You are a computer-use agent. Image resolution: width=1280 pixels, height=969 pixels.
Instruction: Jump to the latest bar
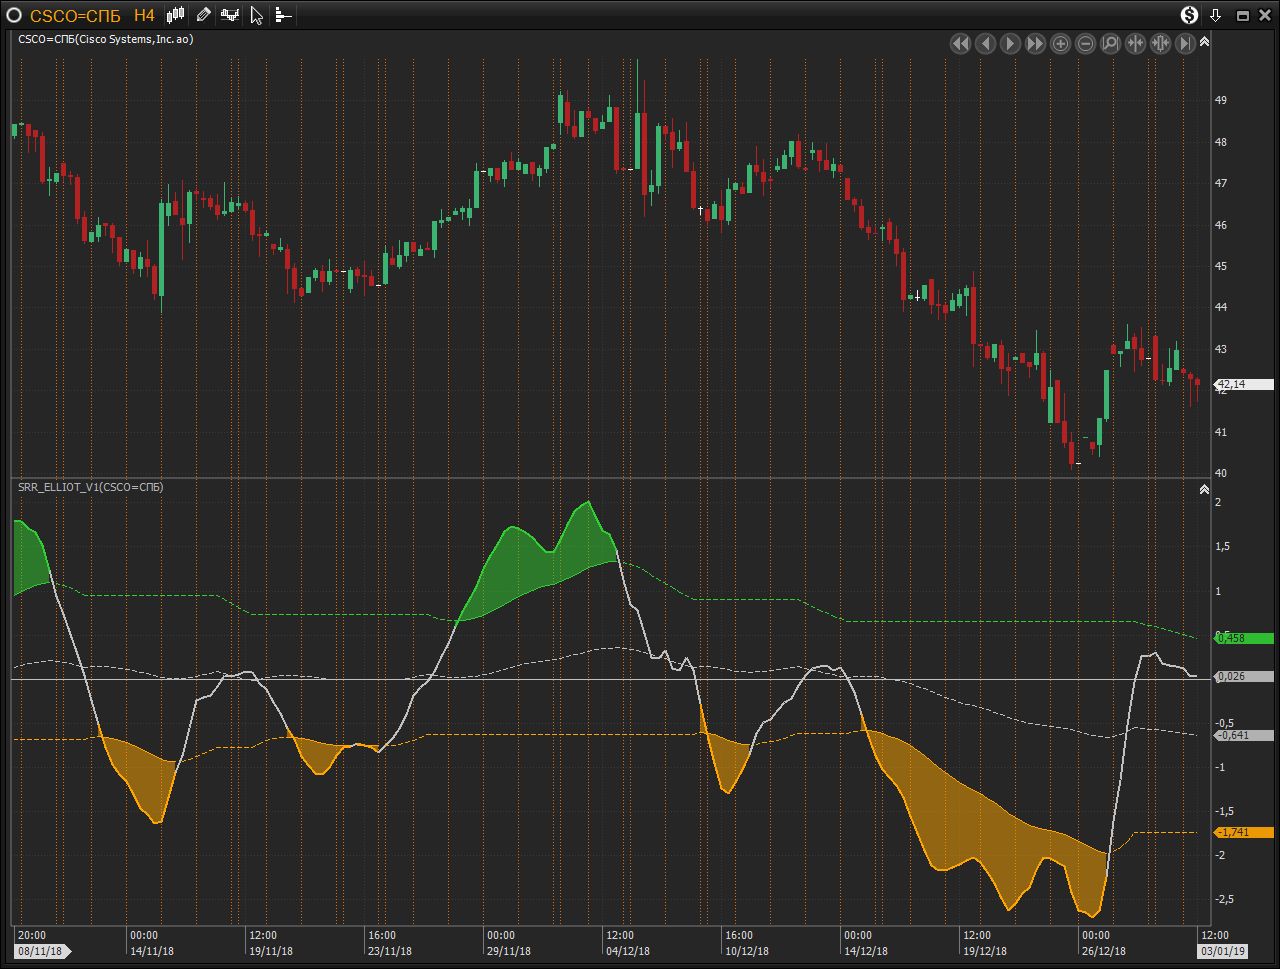click(1185, 44)
